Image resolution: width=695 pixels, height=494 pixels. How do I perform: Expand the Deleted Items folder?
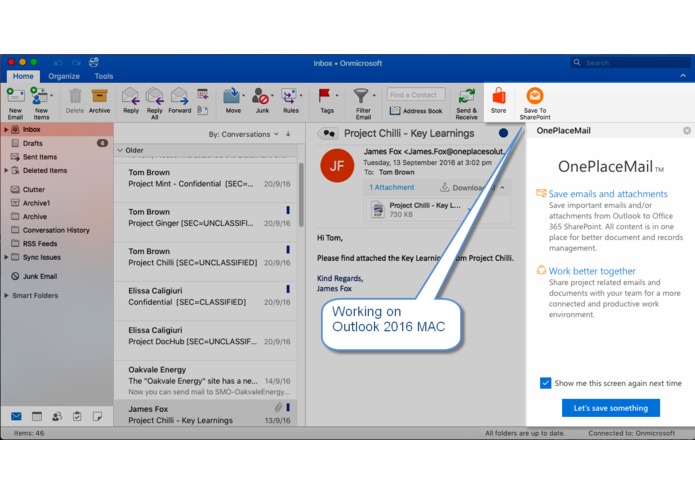[6, 170]
